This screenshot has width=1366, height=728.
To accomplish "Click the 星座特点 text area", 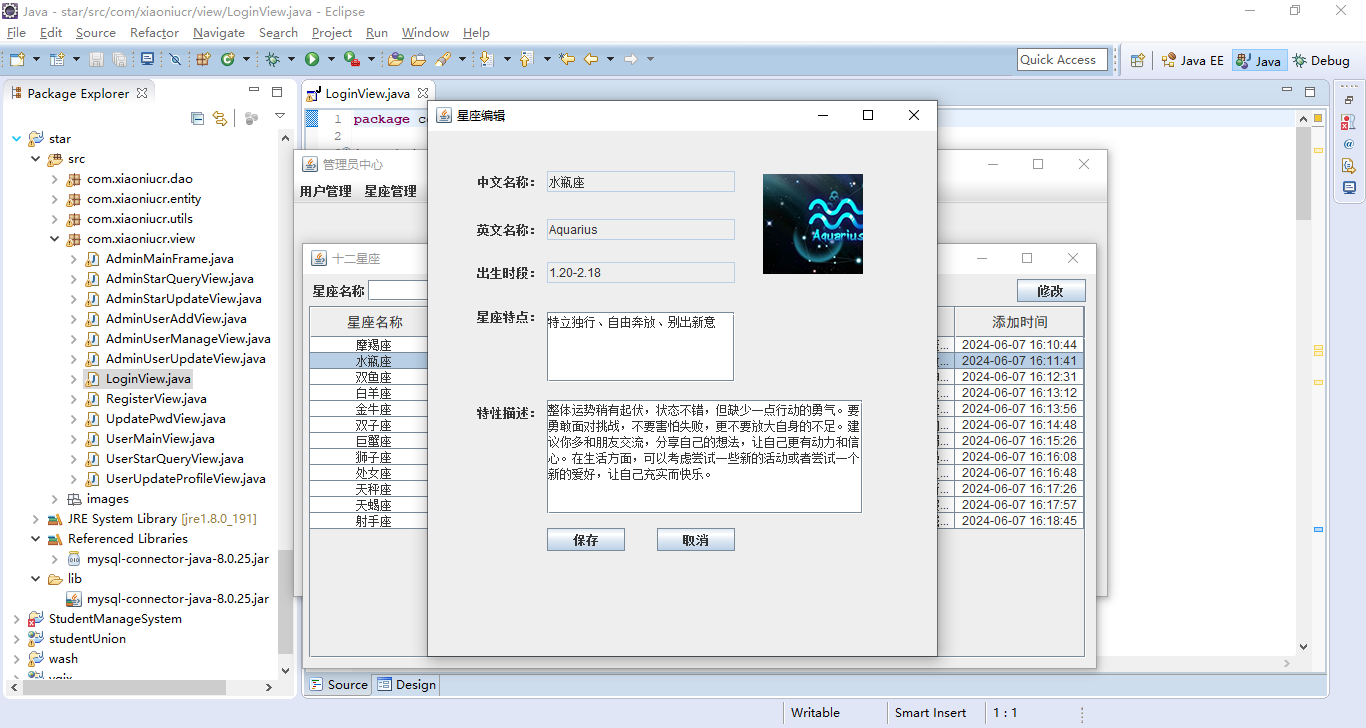I will [x=640, y=346].
